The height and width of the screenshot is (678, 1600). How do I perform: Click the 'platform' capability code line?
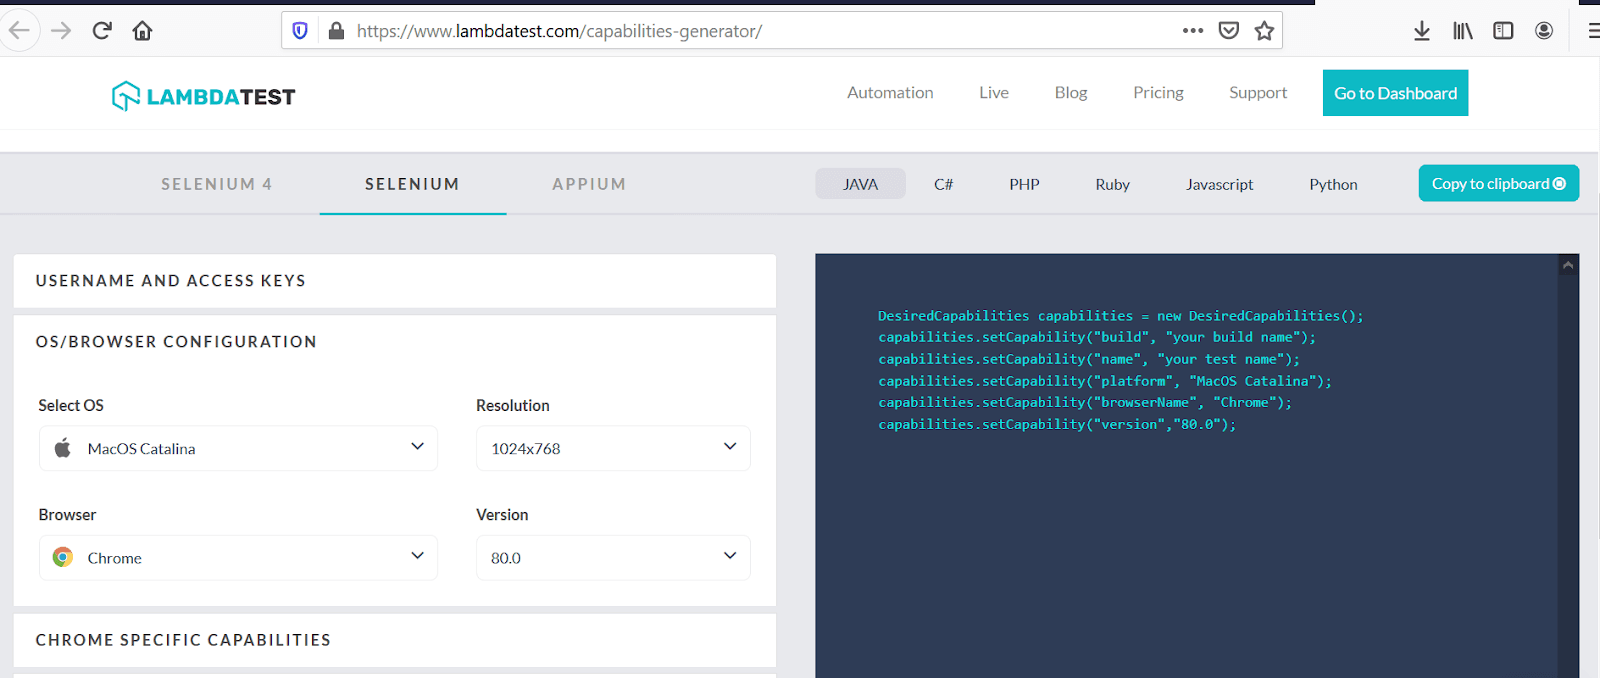click(1105, 381)
